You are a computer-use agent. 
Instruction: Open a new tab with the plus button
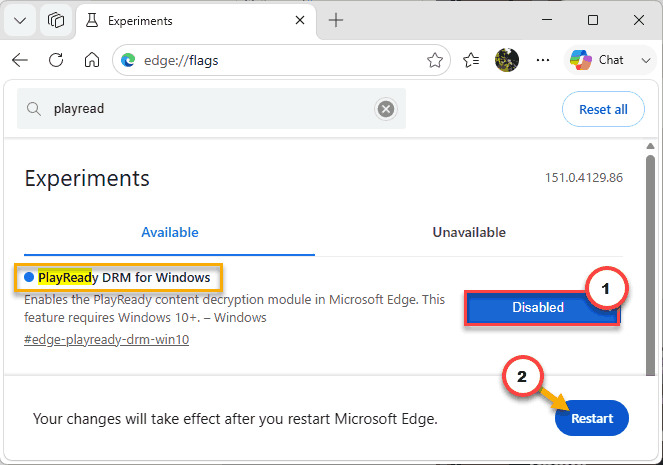[x=336, y=20]
